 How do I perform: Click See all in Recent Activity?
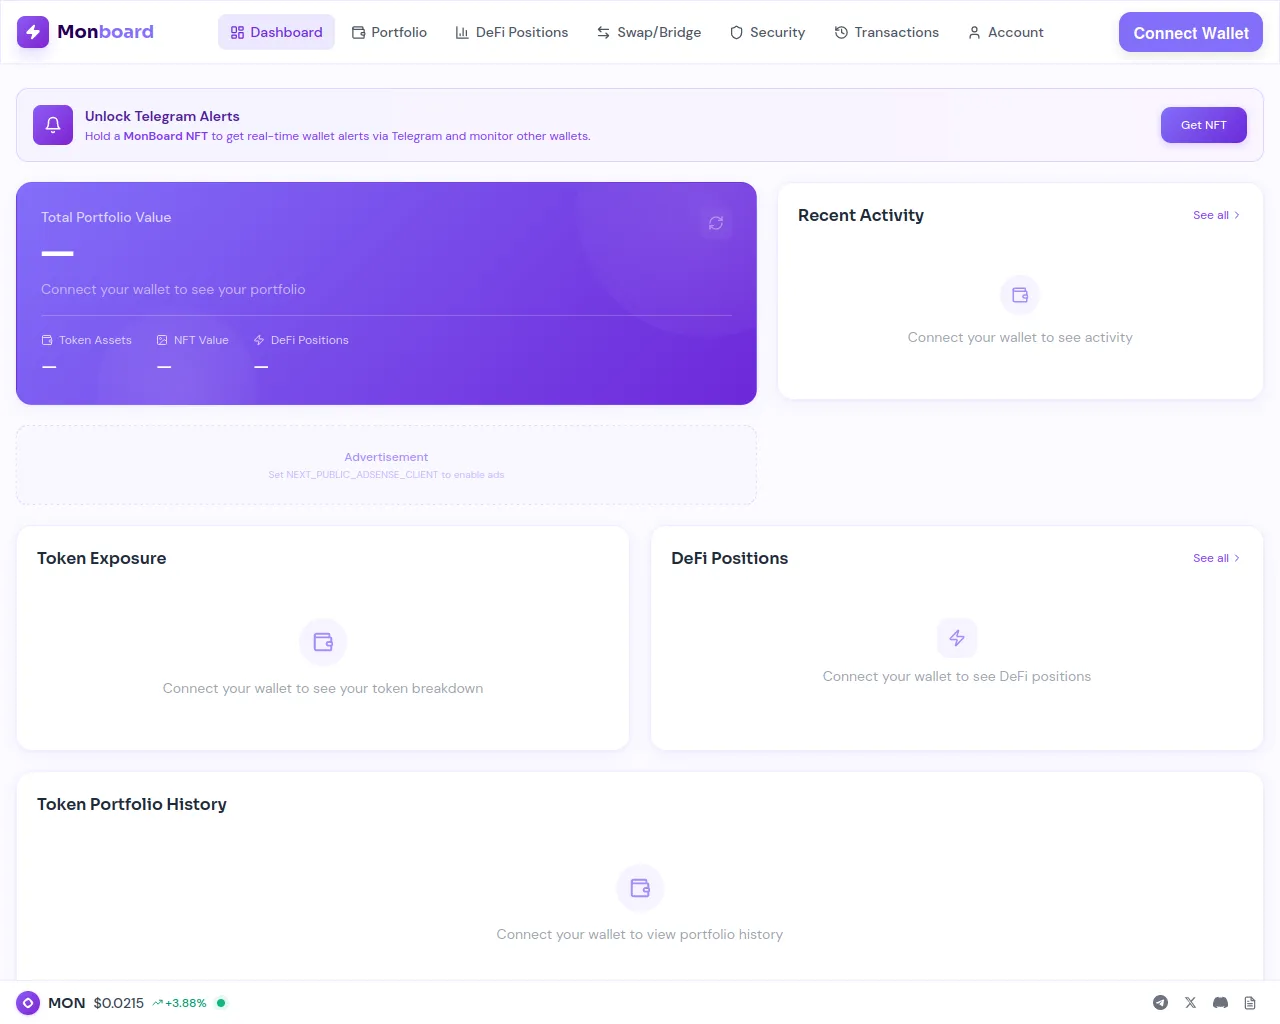[1216, 215]
